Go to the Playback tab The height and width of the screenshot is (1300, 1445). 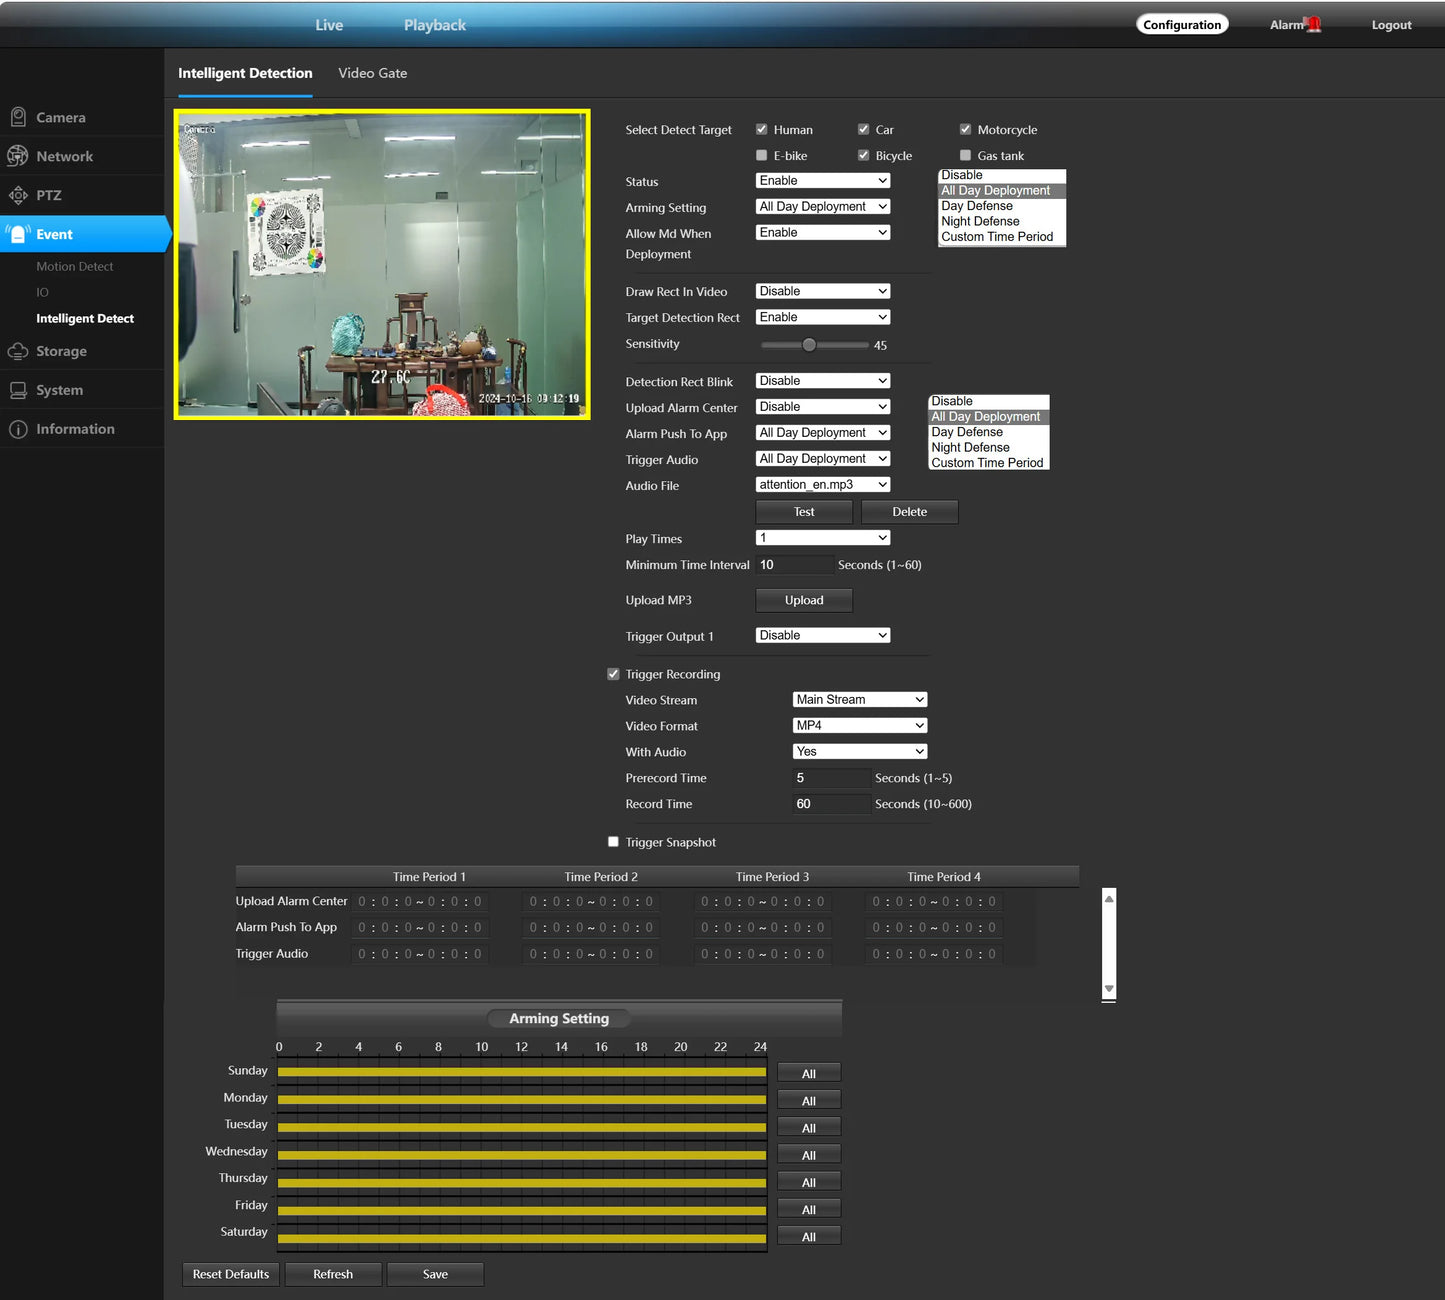coord(434,25)
